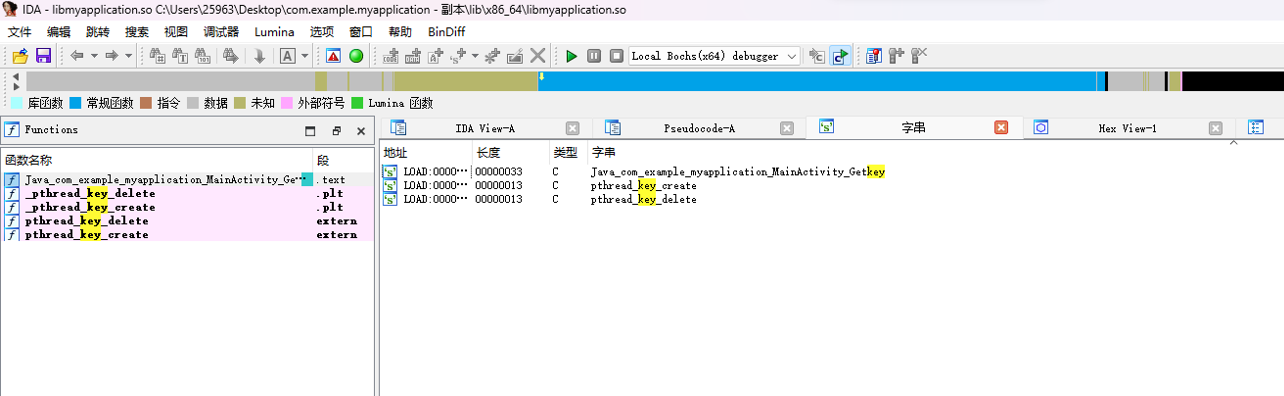Open the text search A dropdown arrow

pos(305,56)
